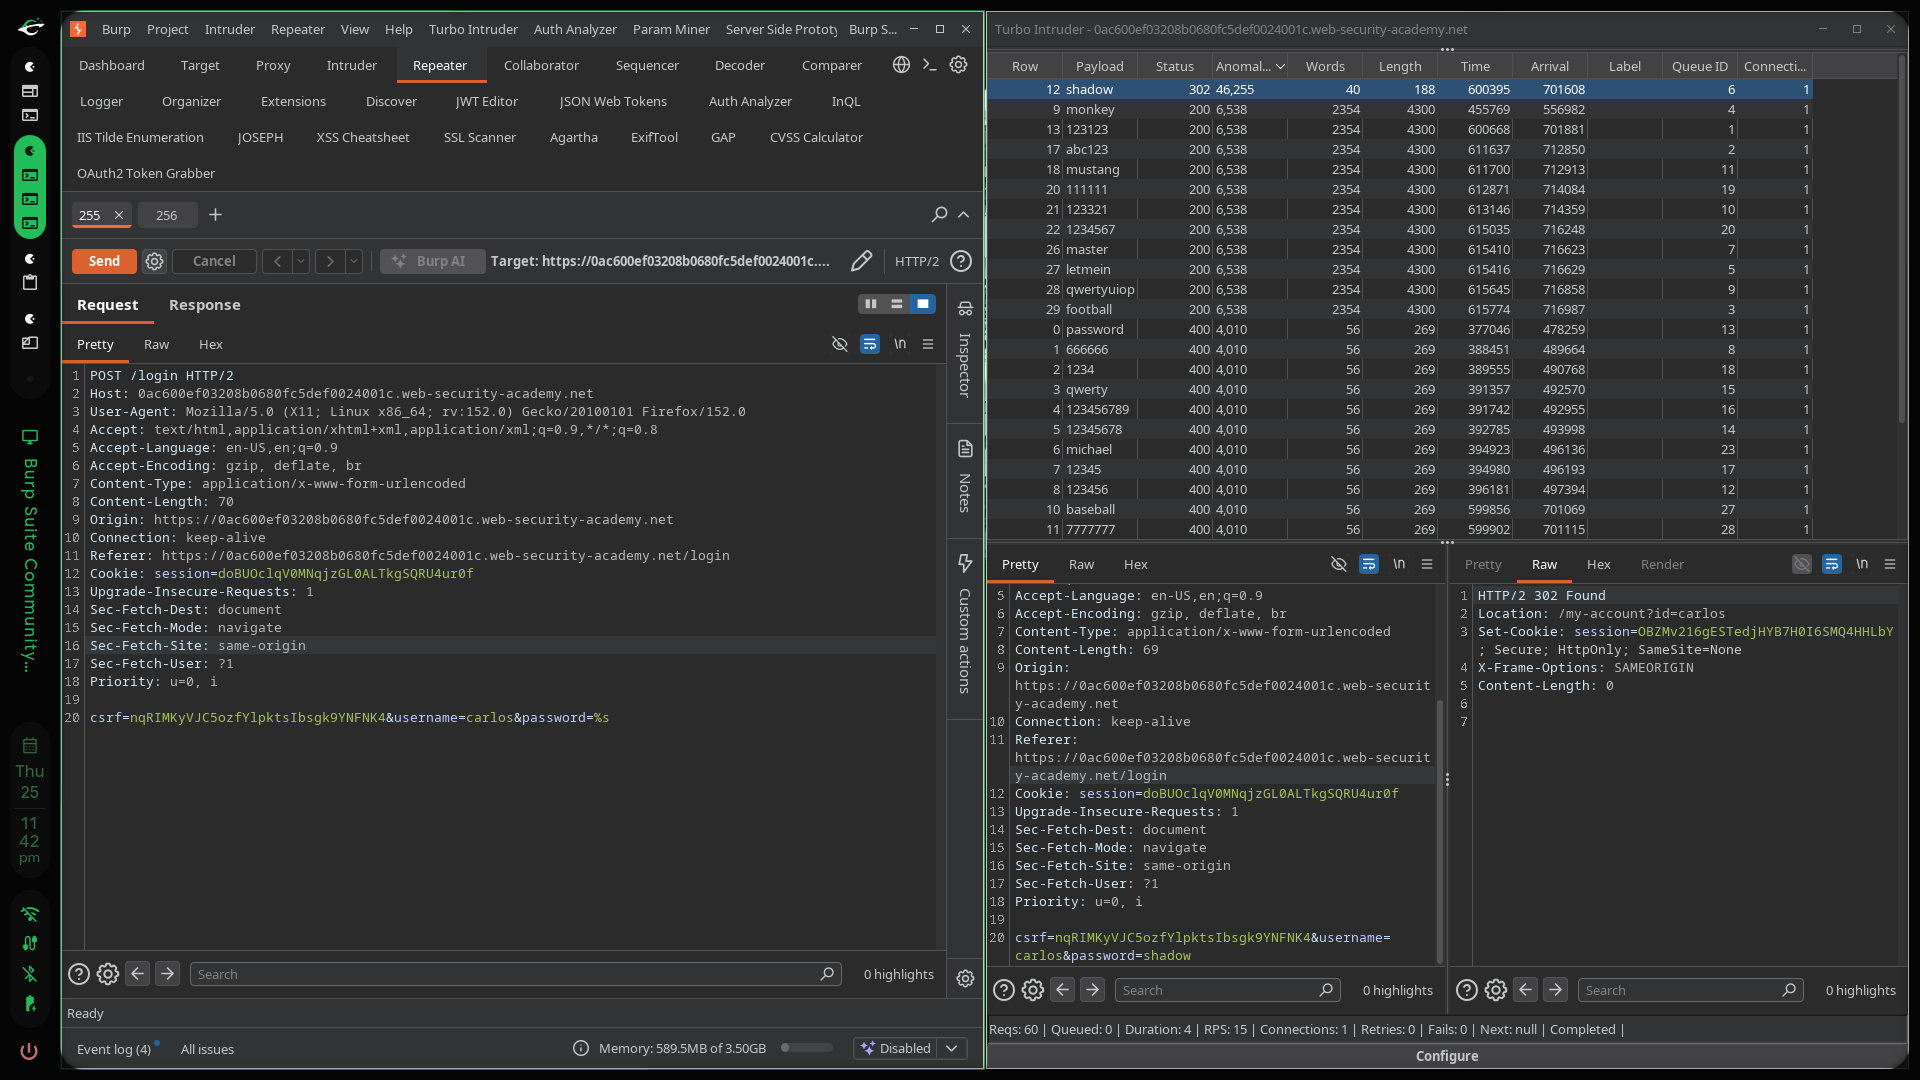Jump to previous search match in Repeater request
This screenshot has width=1920, height=1080.
tap(138, 974)
